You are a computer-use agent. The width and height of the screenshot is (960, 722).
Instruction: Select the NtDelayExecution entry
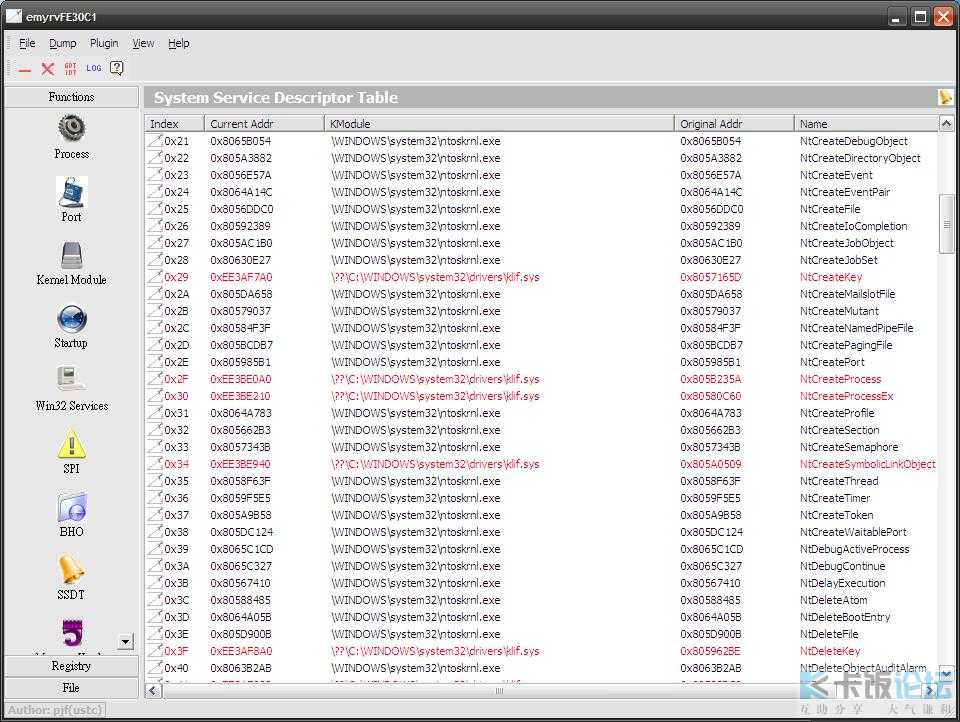(x=842, y=583)
